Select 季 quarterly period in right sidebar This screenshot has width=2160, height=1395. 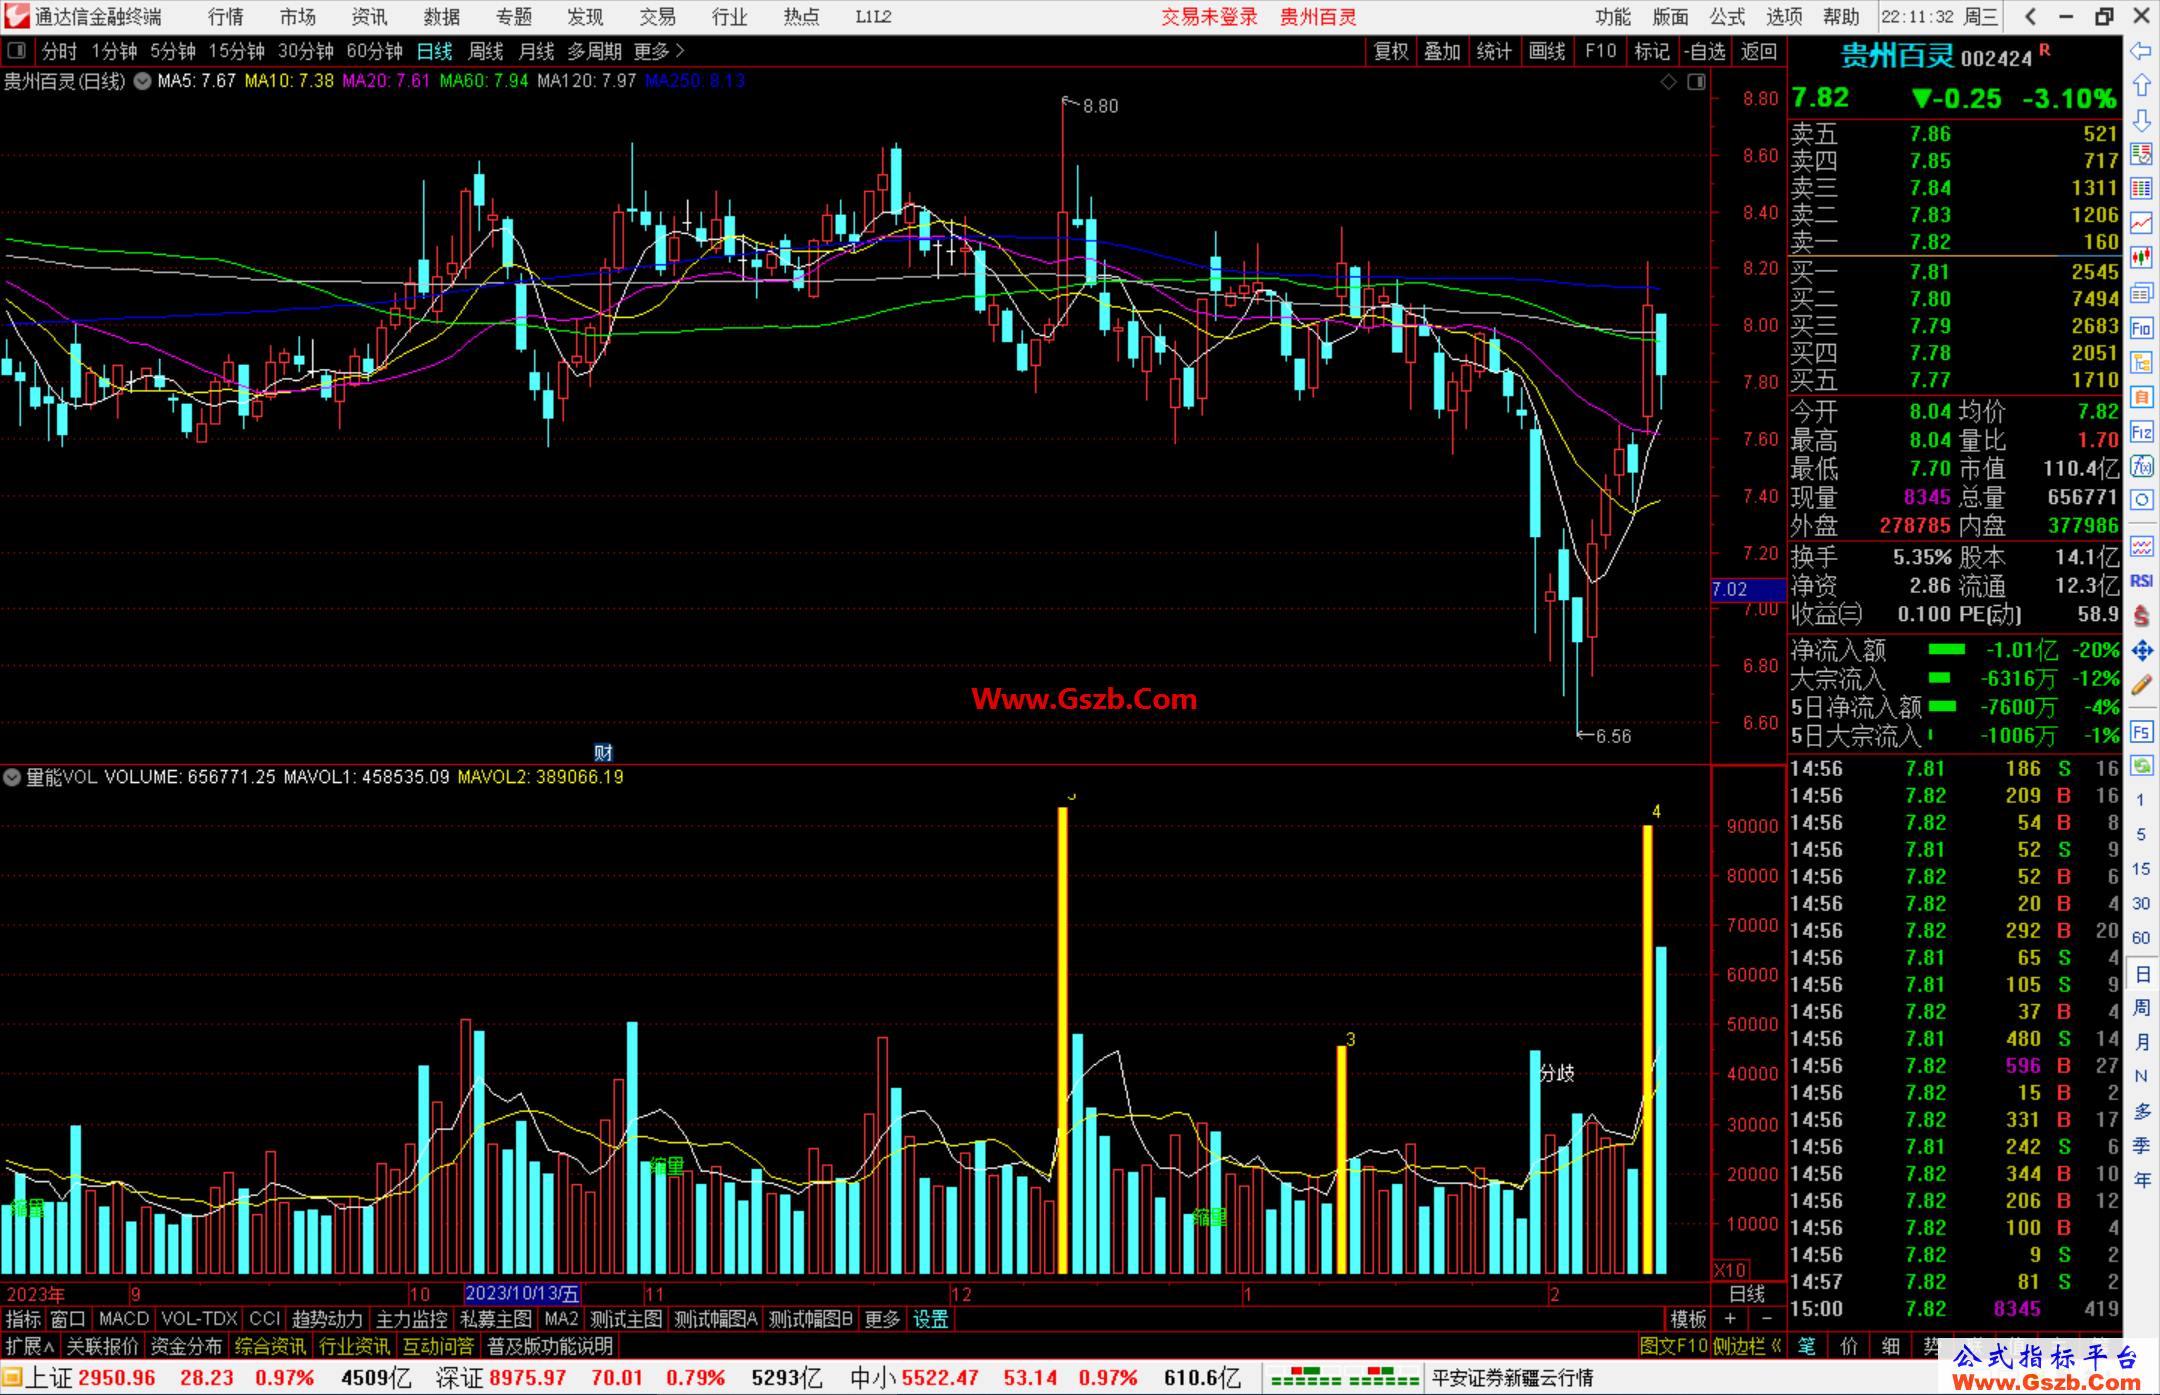coord(2142,1146)
